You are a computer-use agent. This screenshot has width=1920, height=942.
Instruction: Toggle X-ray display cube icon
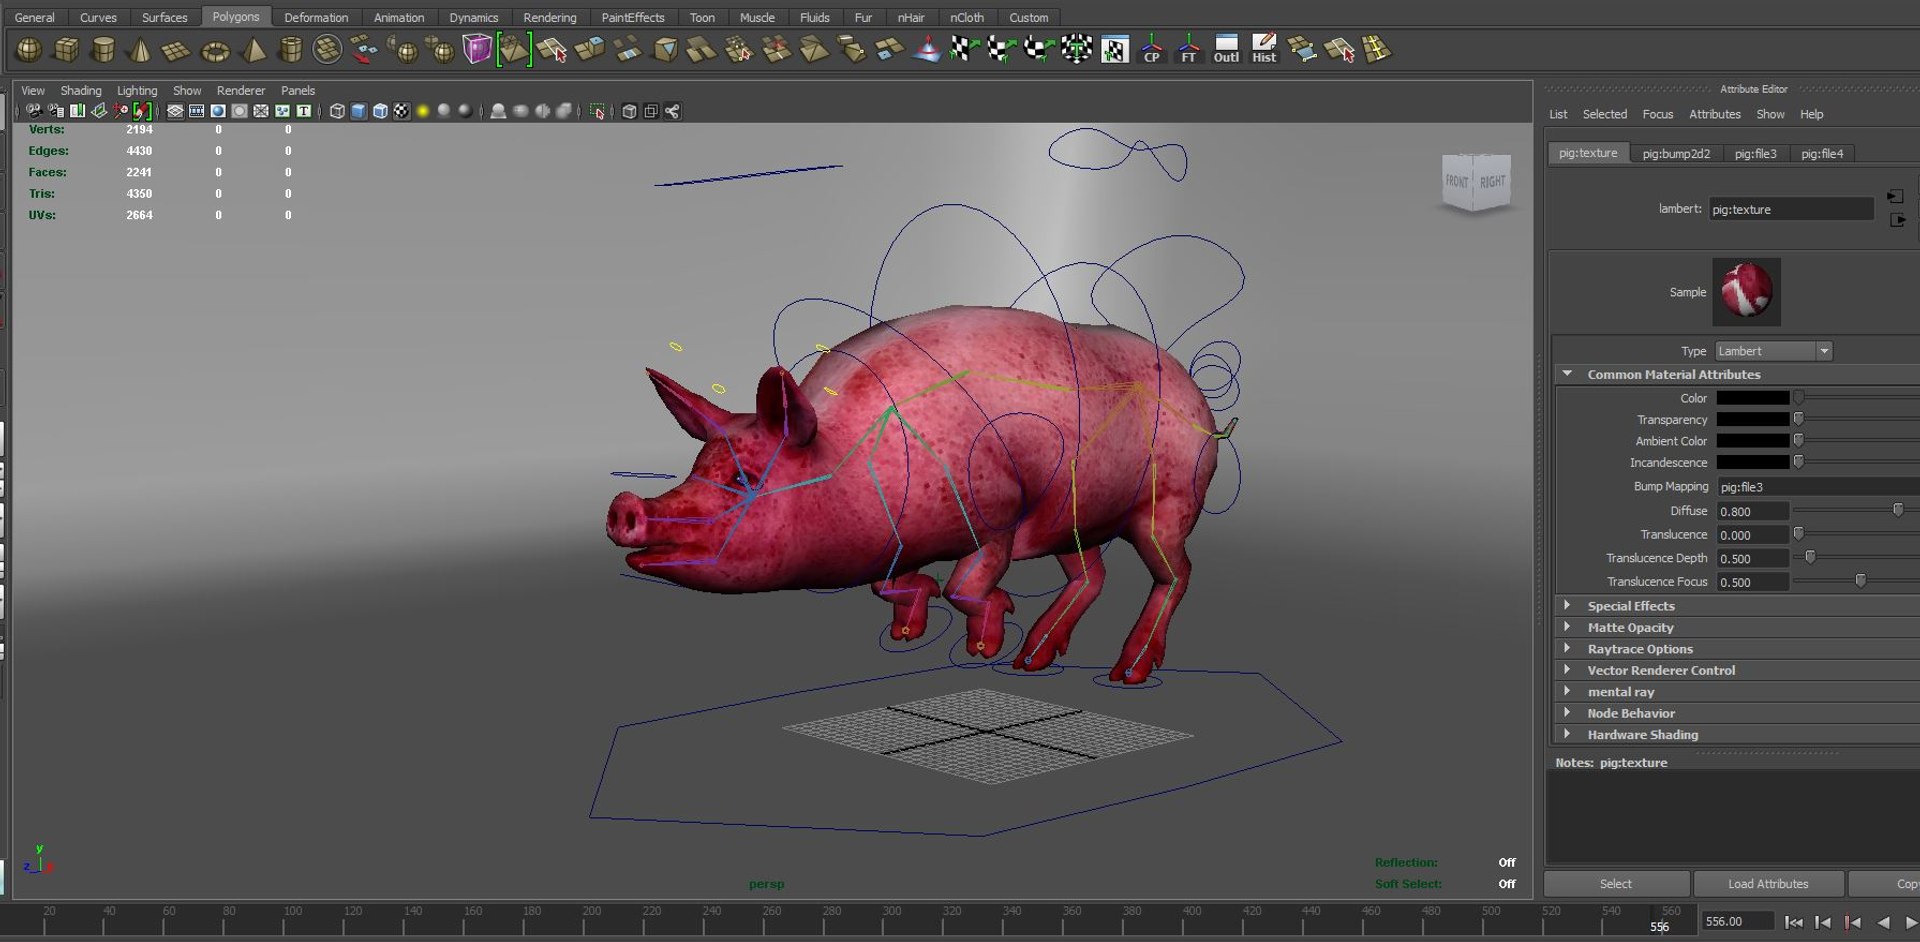[629, 111]
